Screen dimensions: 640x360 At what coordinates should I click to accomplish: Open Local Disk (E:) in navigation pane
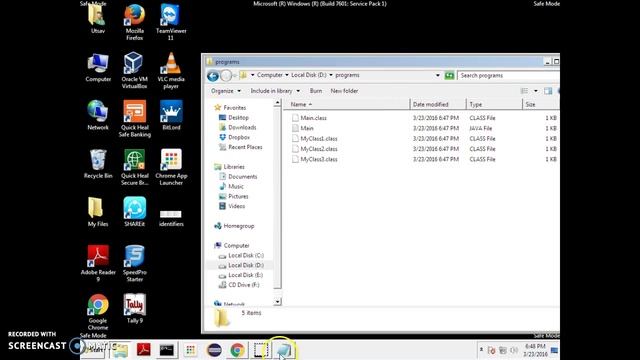pos(245,275)
